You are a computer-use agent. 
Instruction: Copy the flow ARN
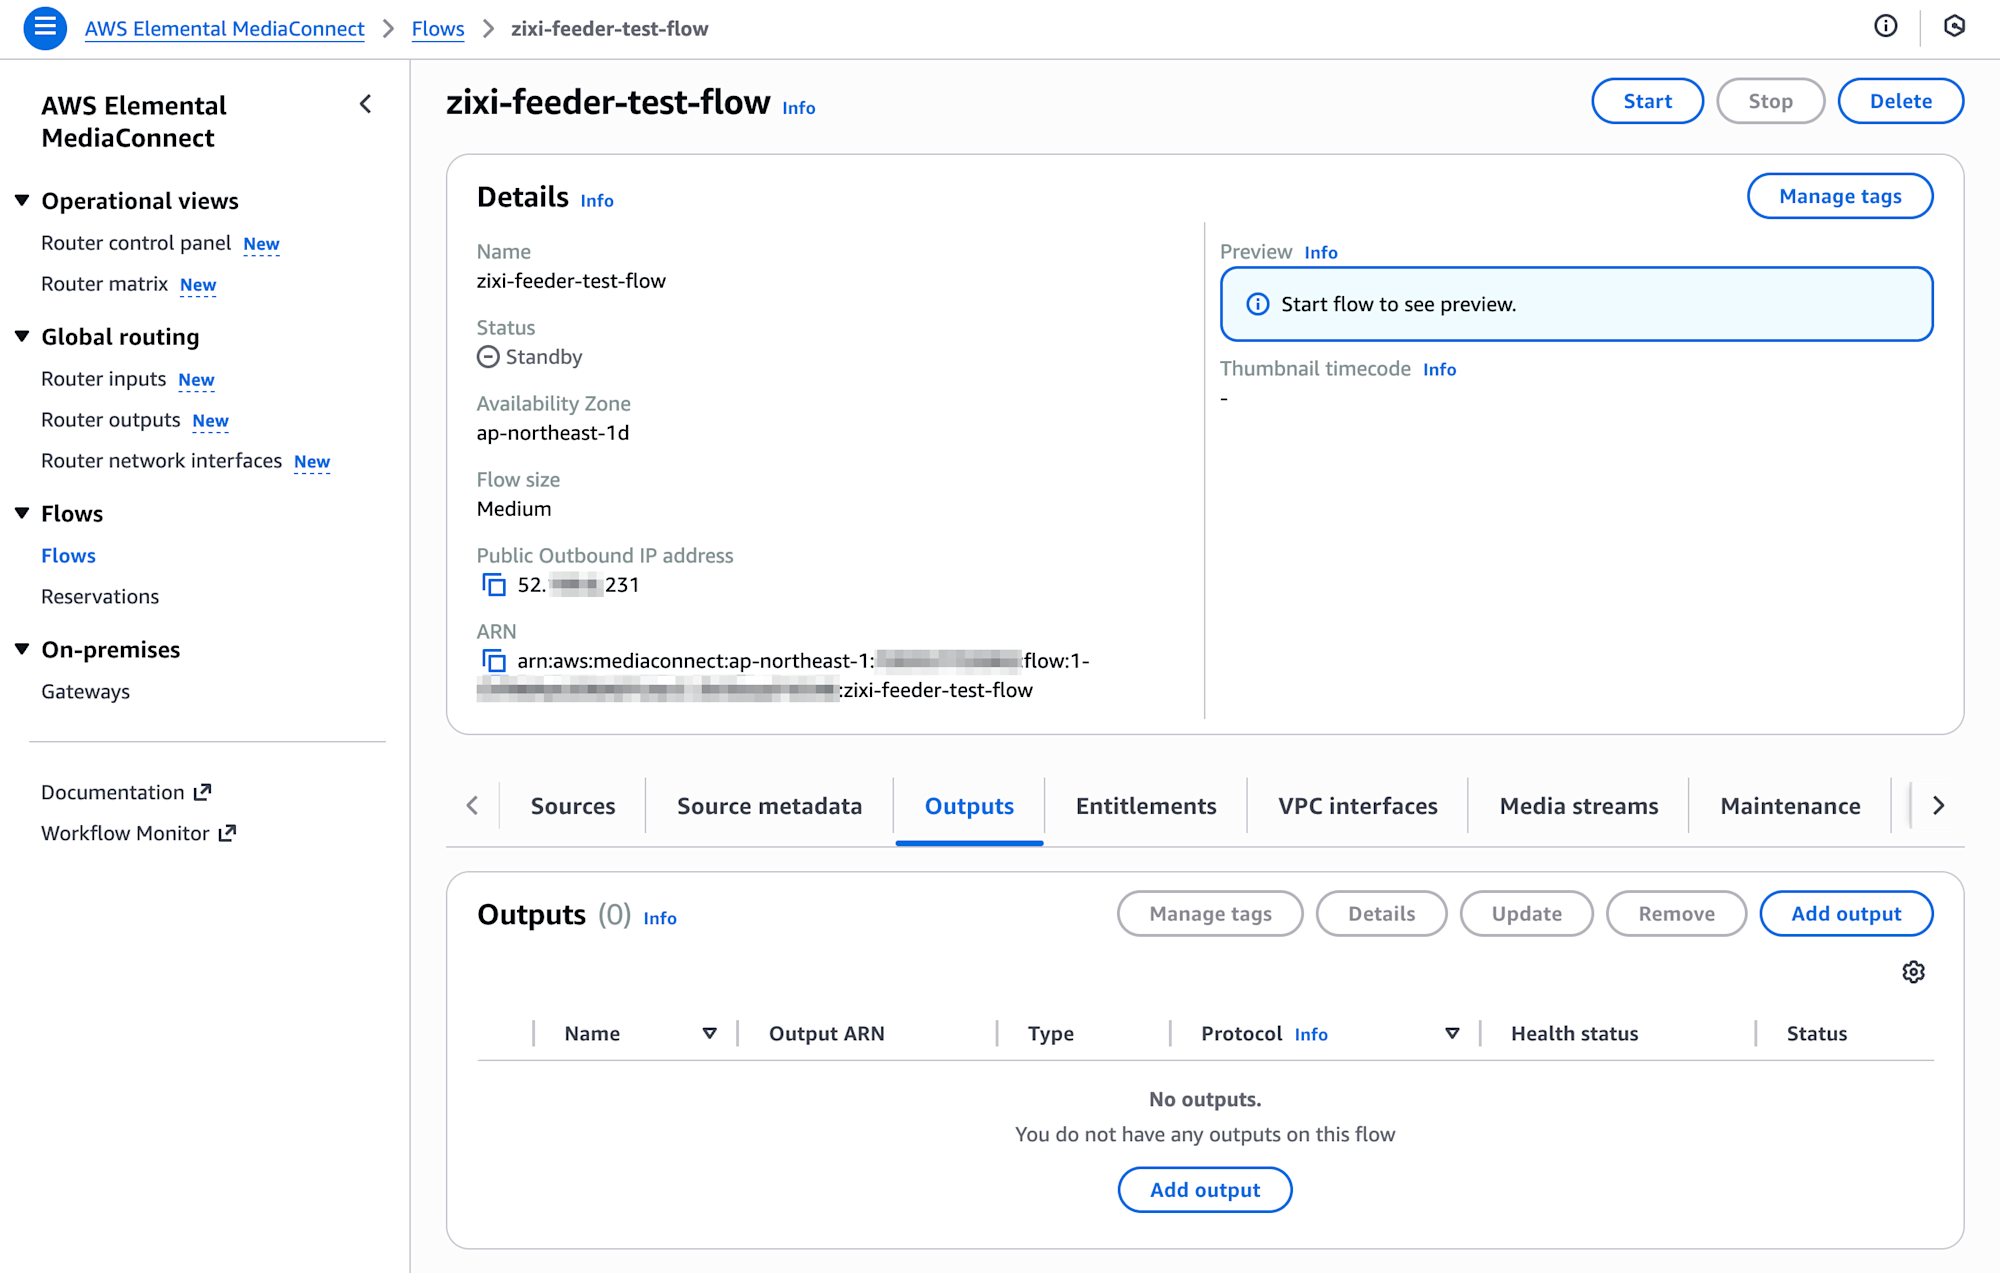point(494,661)
